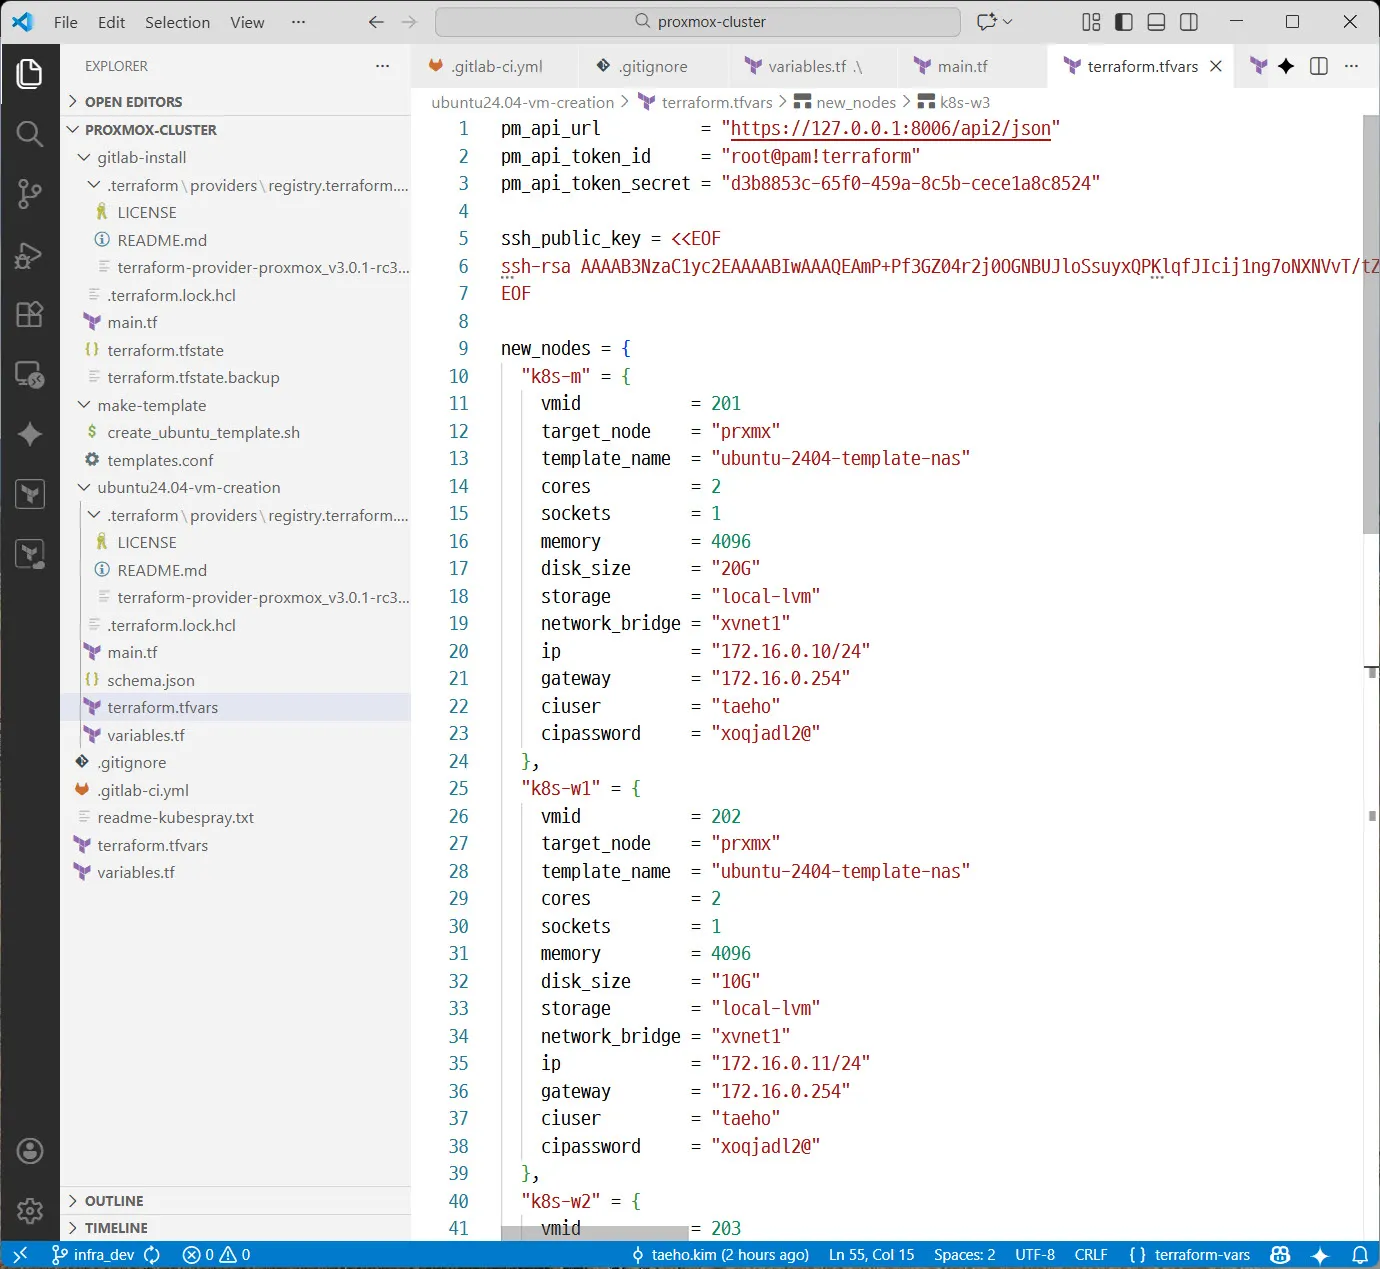The width and height of the screenshot is (1380, 1269).
Task: Change line endings via CRLF
Action: 1091,1254
